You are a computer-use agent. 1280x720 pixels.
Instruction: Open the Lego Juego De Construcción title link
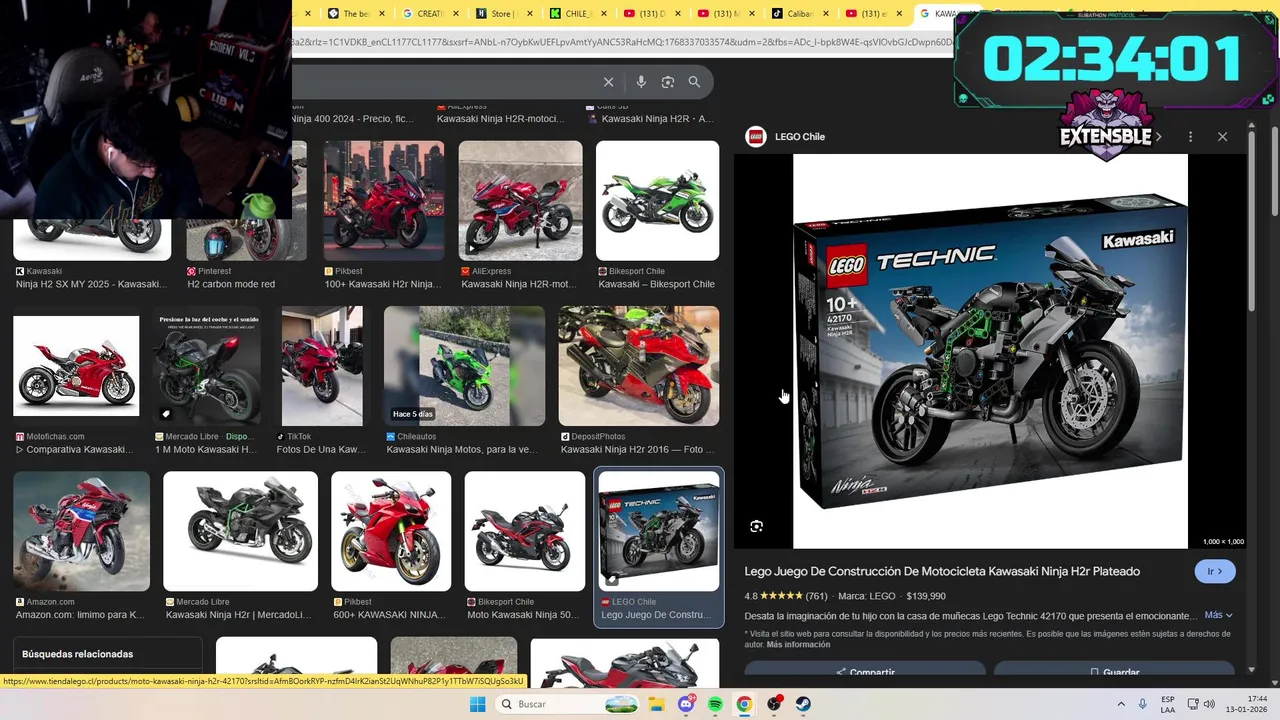(942, 572)
